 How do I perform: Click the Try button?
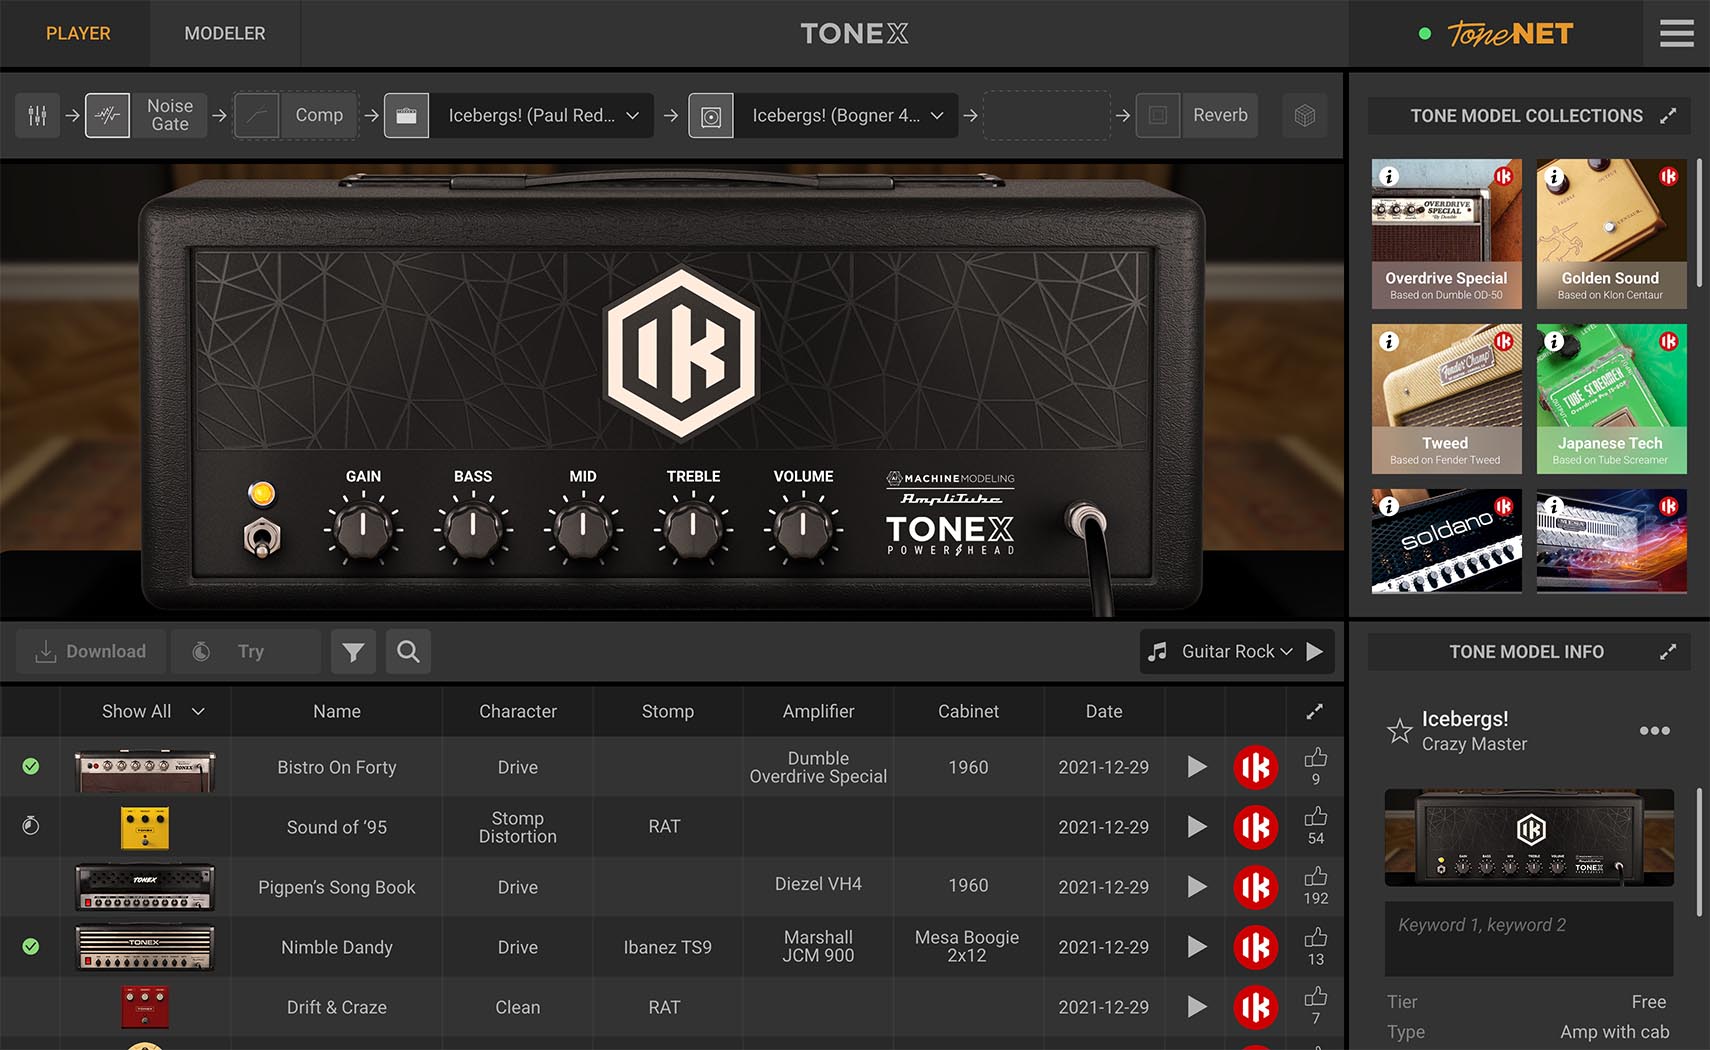coord(246,652)
